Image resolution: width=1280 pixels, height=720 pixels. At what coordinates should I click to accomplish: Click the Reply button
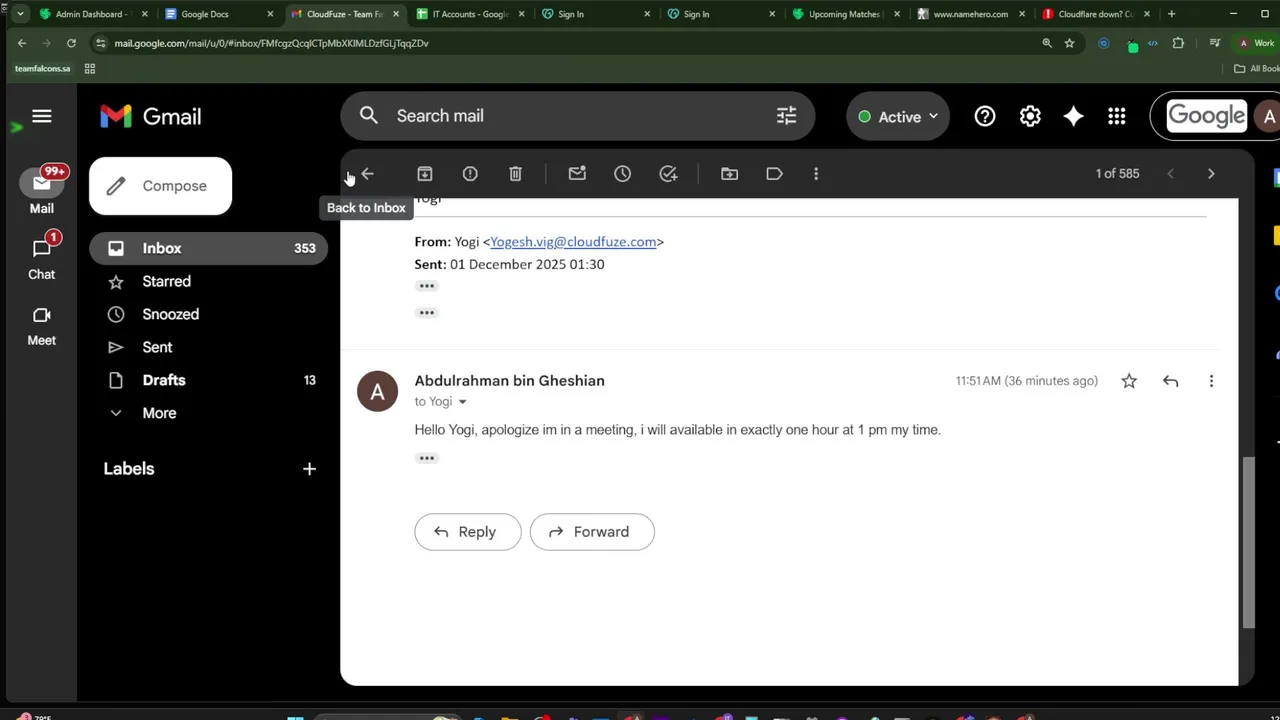[467, 532]
